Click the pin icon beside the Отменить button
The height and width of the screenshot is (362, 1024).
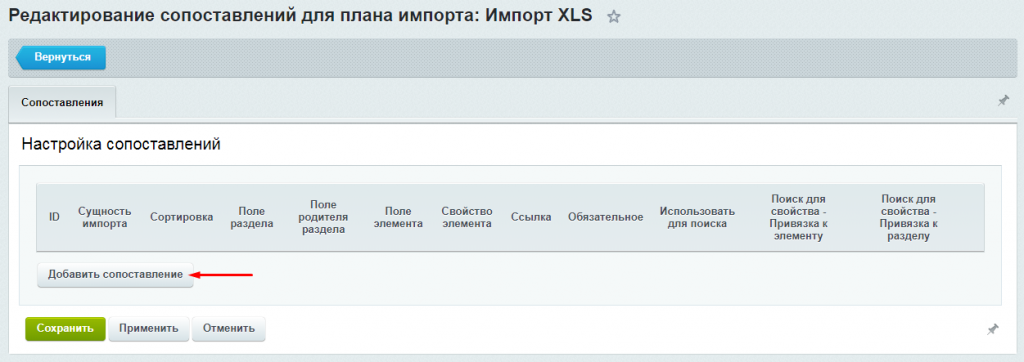(x=992, y=329)
